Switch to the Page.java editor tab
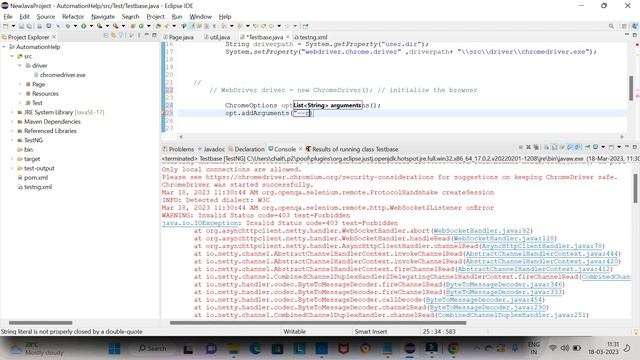The image size is (640, 360). [178, 37]
